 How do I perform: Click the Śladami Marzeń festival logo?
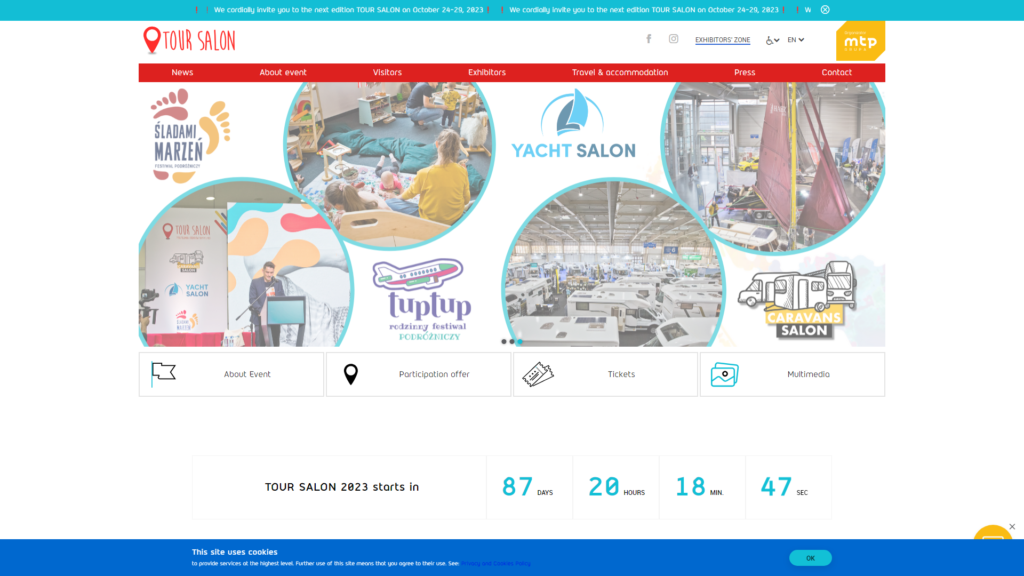(190, 135)
